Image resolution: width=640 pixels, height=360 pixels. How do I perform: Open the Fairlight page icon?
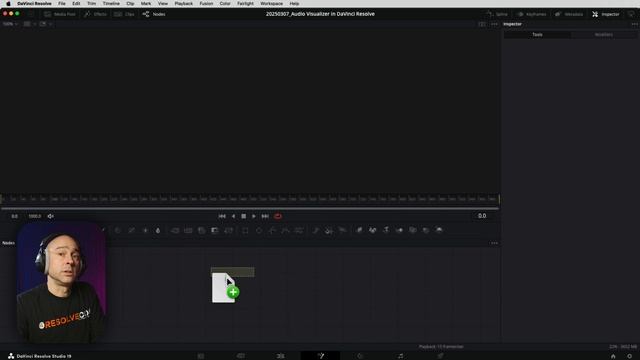click(400, 356)
